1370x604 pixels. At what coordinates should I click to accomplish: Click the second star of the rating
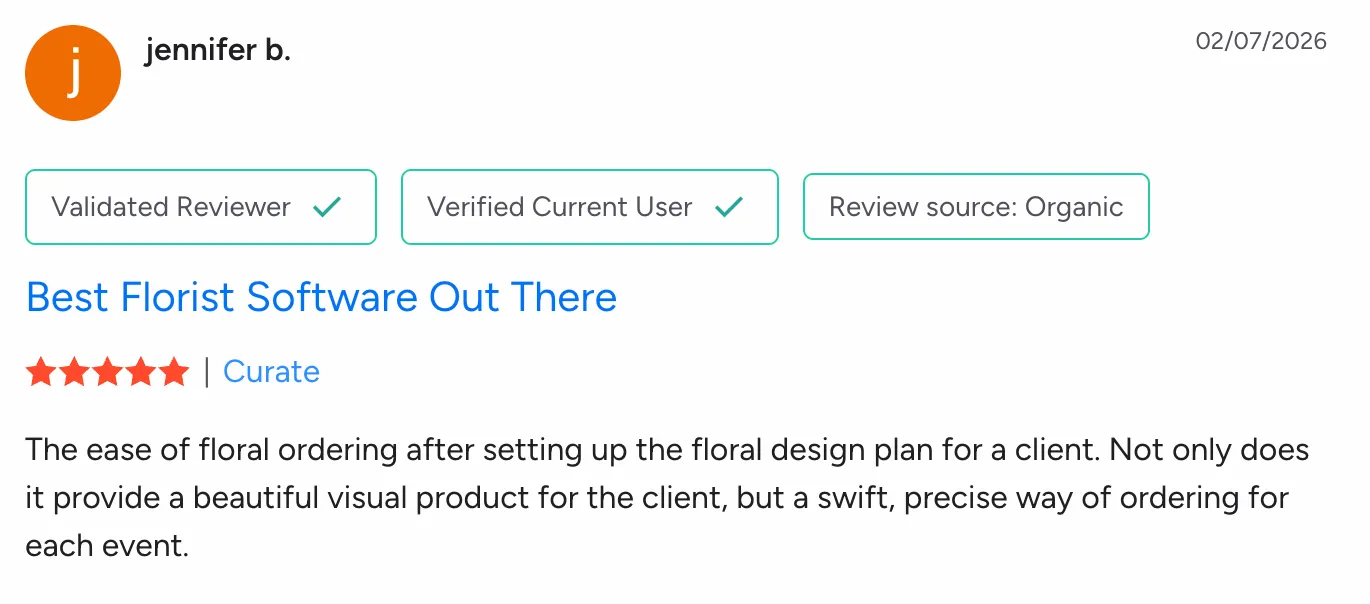coord(74,371)
